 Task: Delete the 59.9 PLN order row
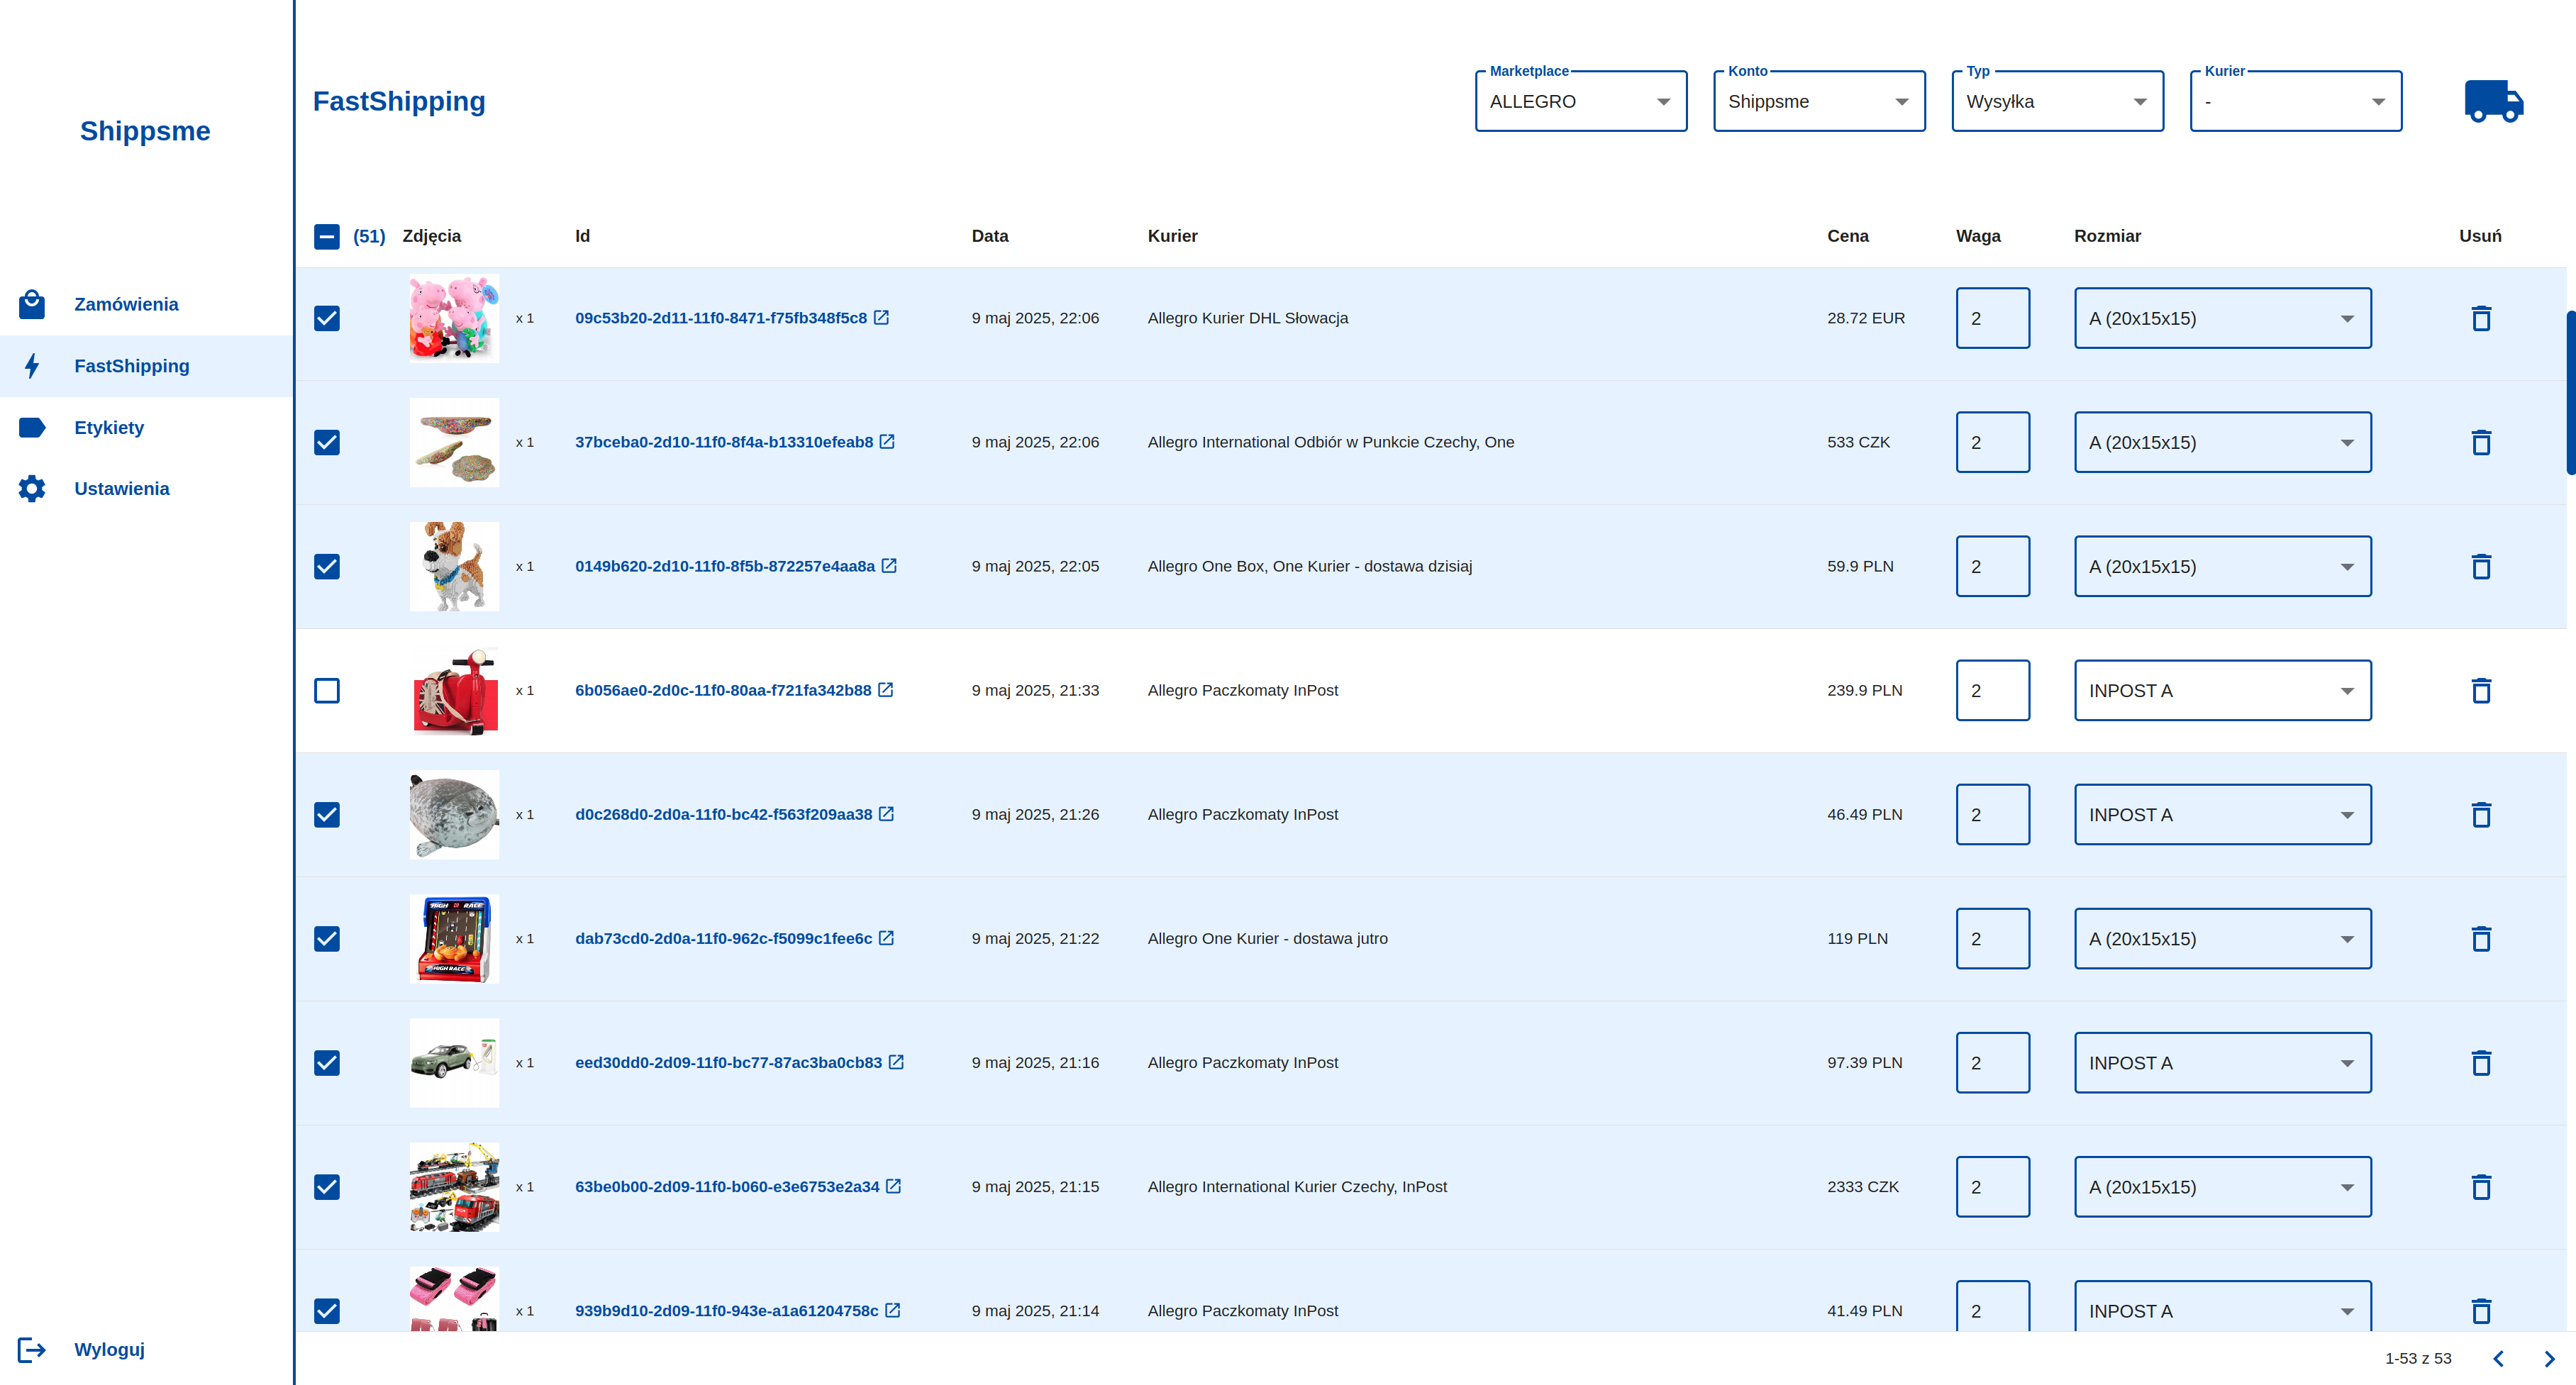(x=2481, y=566)
